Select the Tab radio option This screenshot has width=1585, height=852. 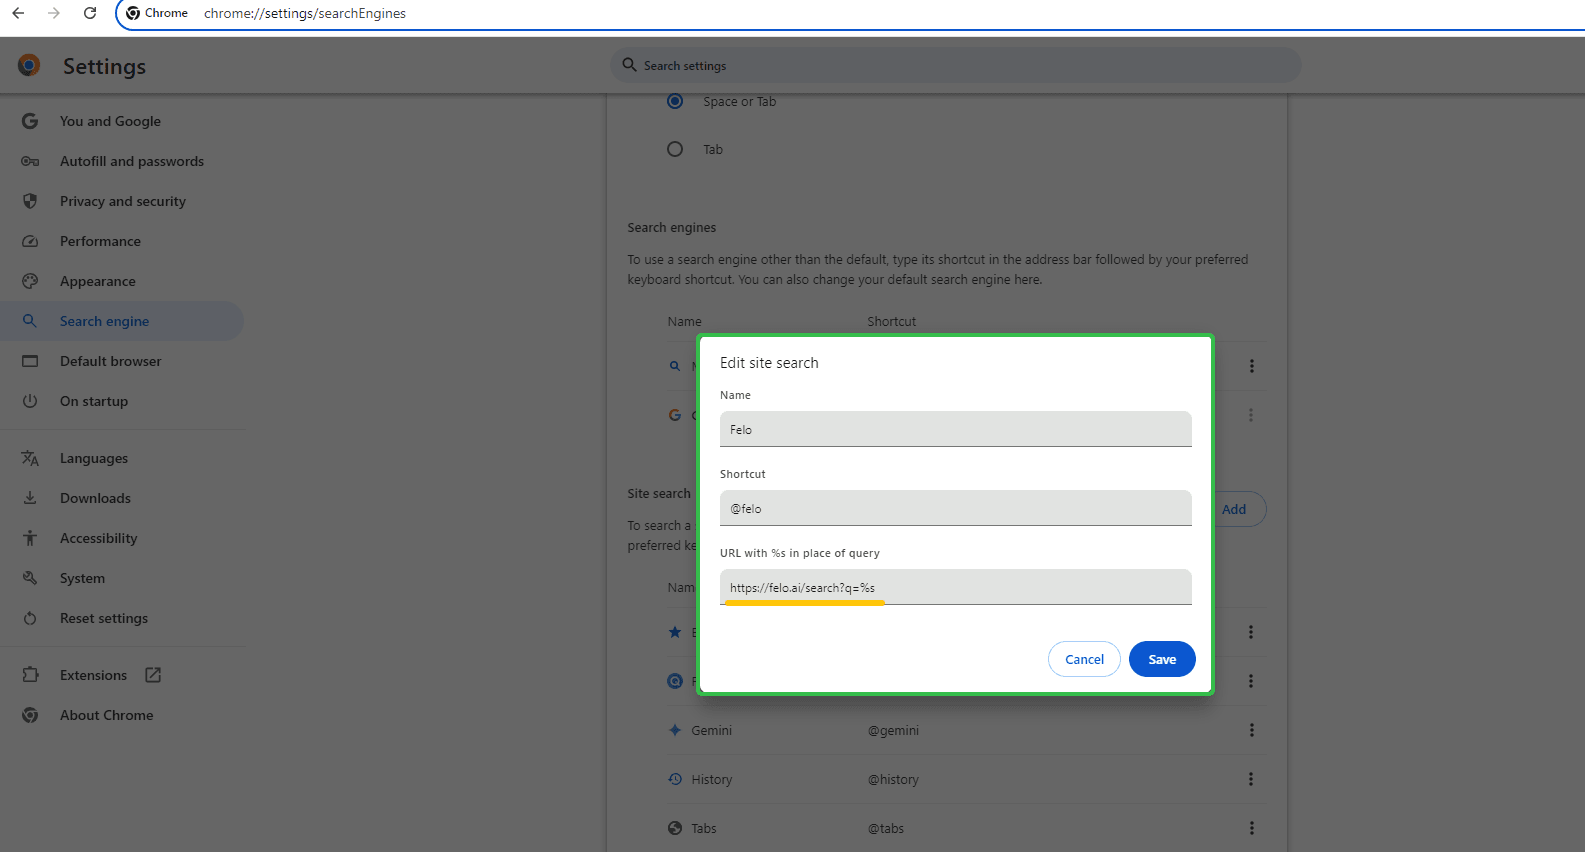tap(675, 149)
